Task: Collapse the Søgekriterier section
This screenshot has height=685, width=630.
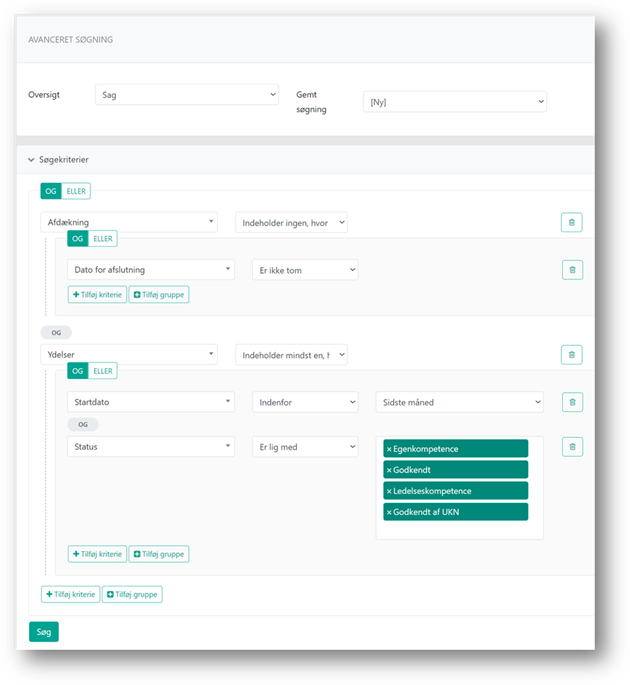Action: tap(32, 159)
